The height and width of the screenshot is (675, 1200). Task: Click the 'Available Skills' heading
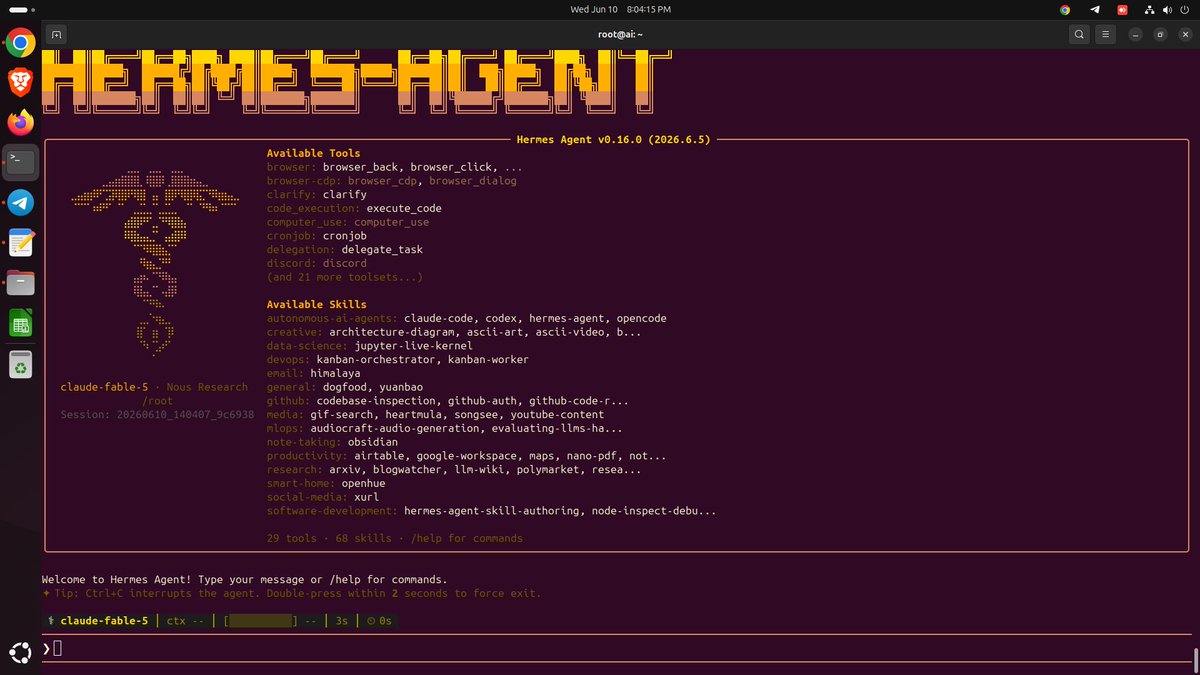[x=316, y=304]
